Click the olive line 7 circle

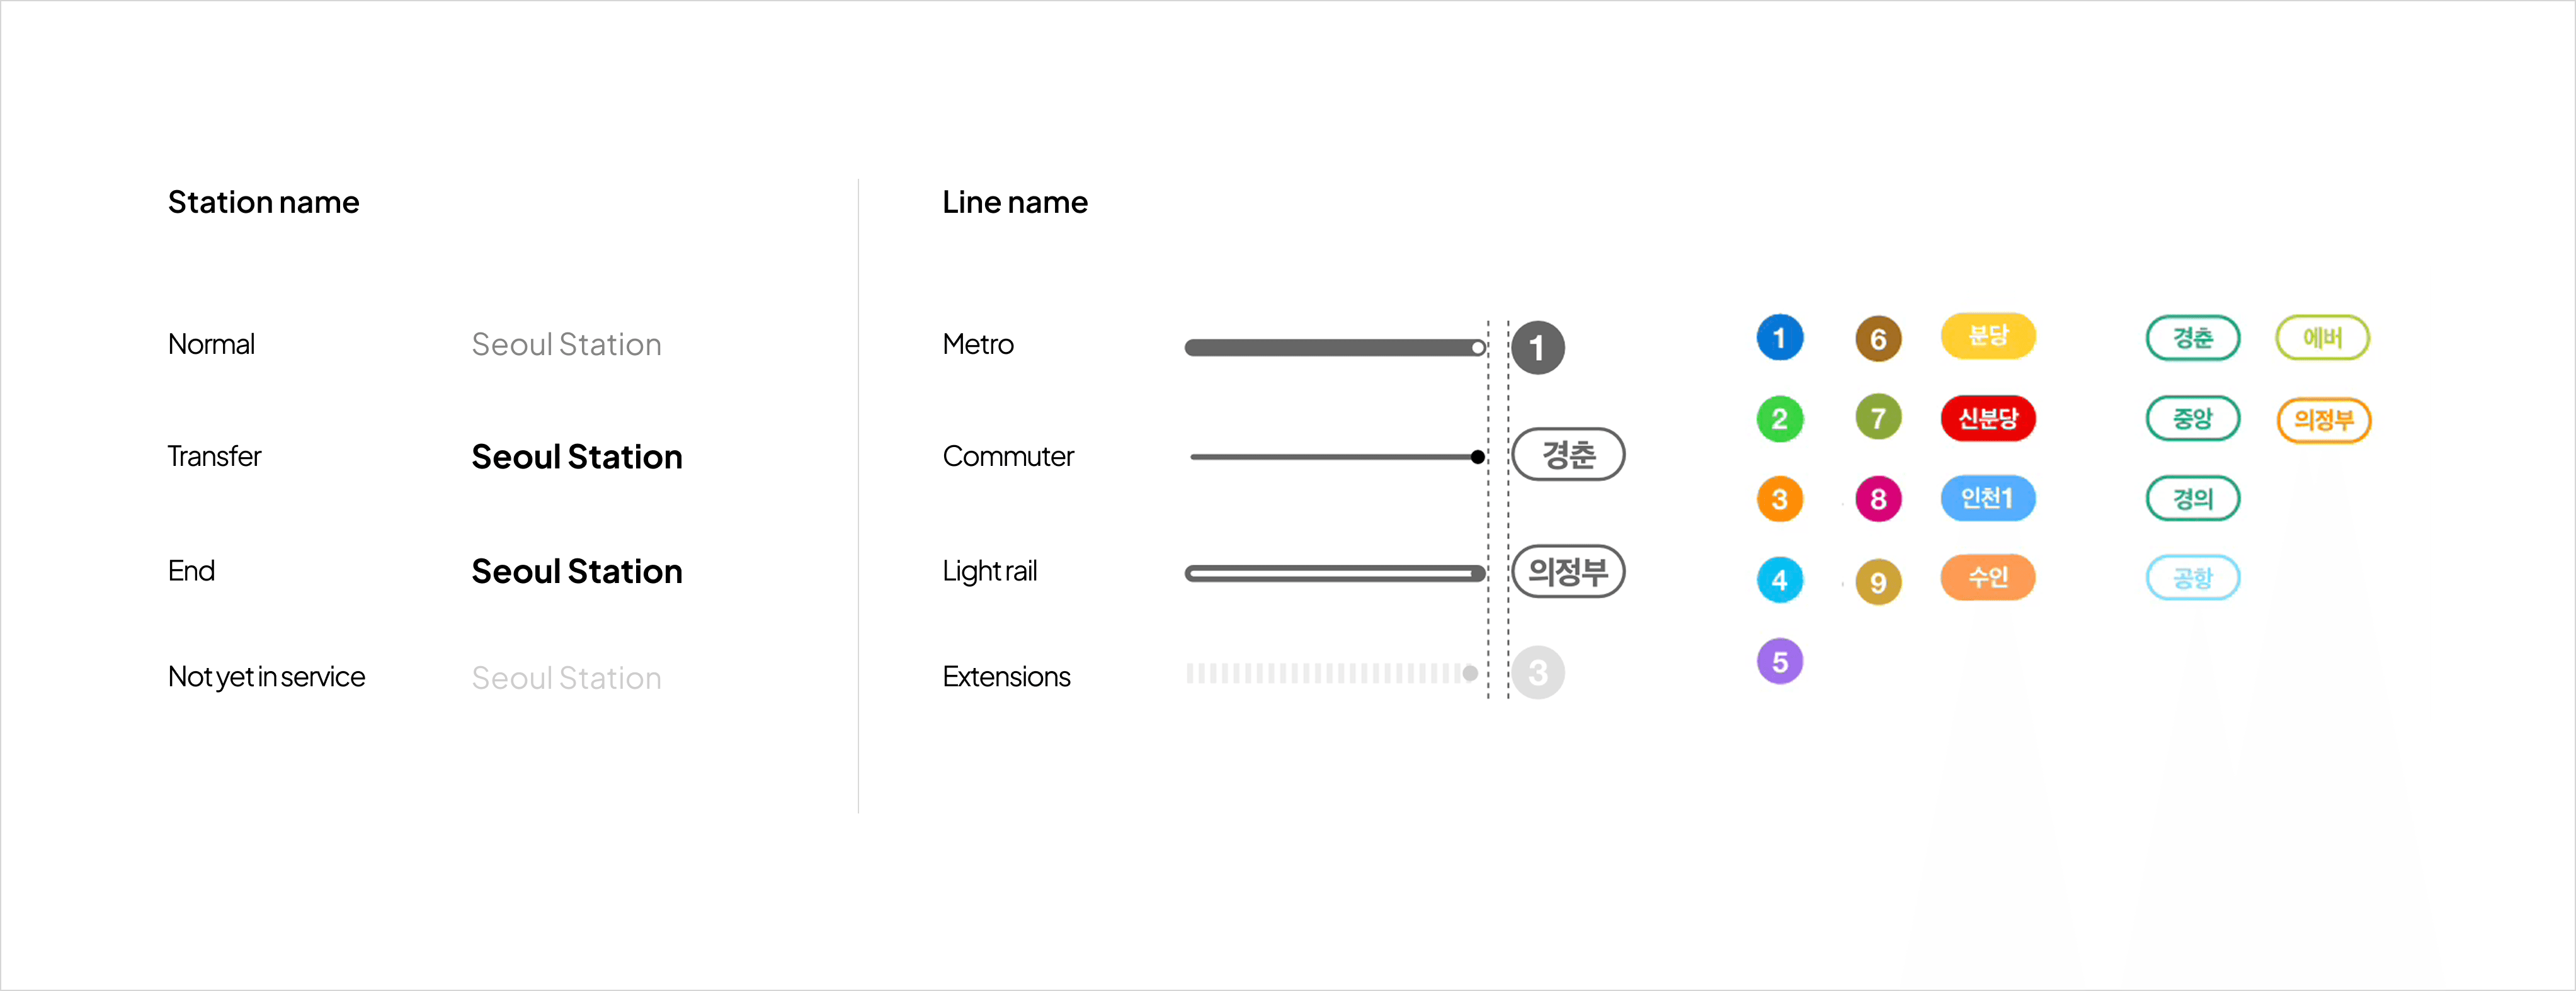point(1877,418)
